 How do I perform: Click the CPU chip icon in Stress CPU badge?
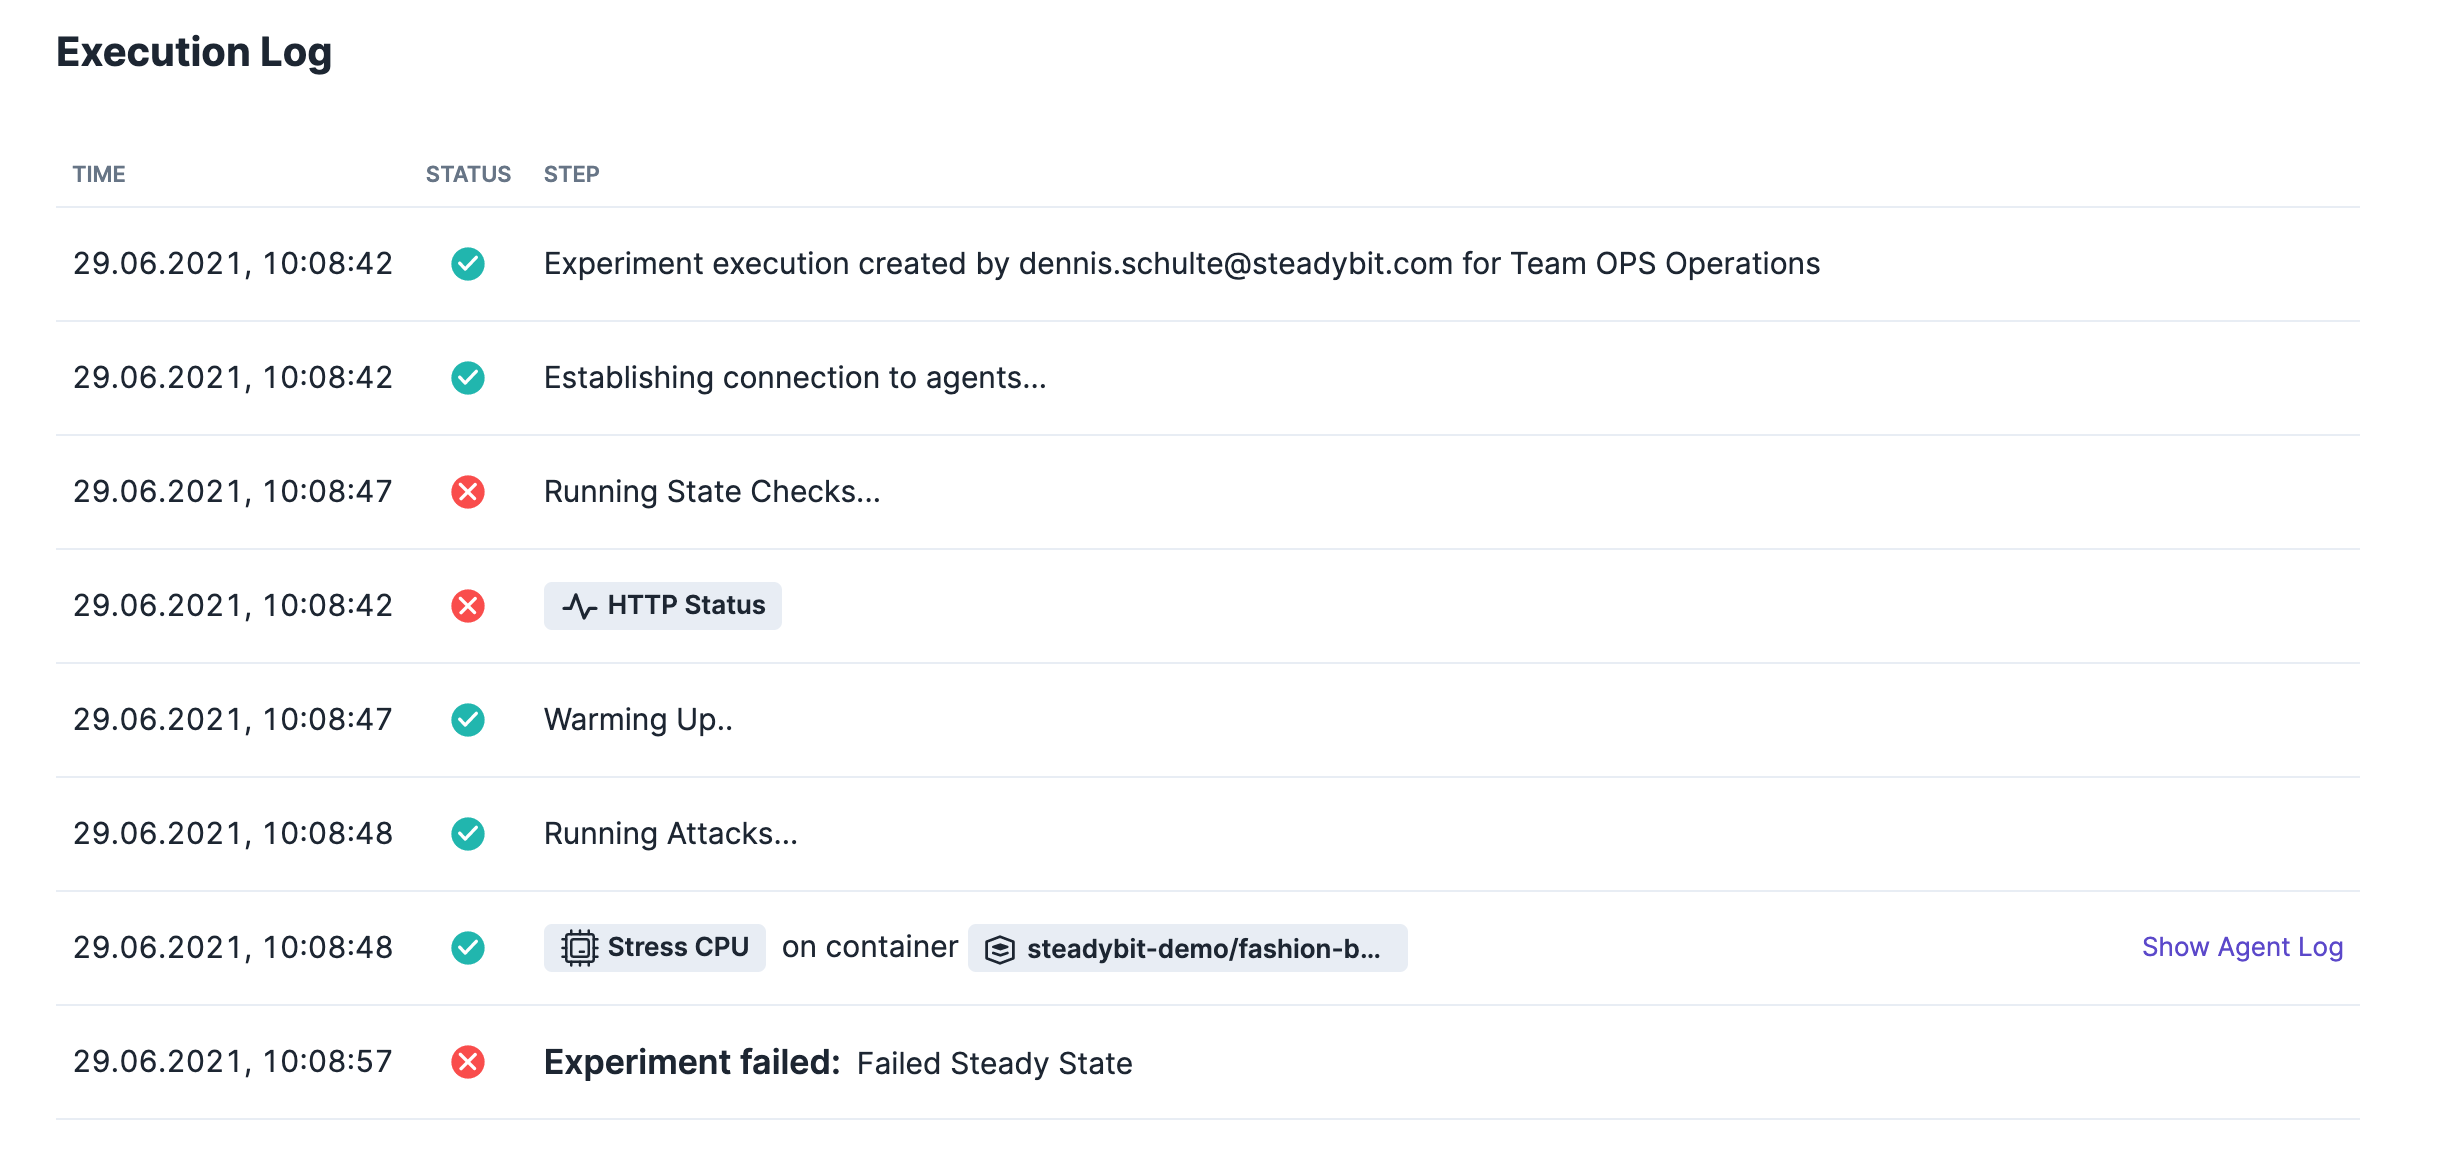tap(579, 948)
